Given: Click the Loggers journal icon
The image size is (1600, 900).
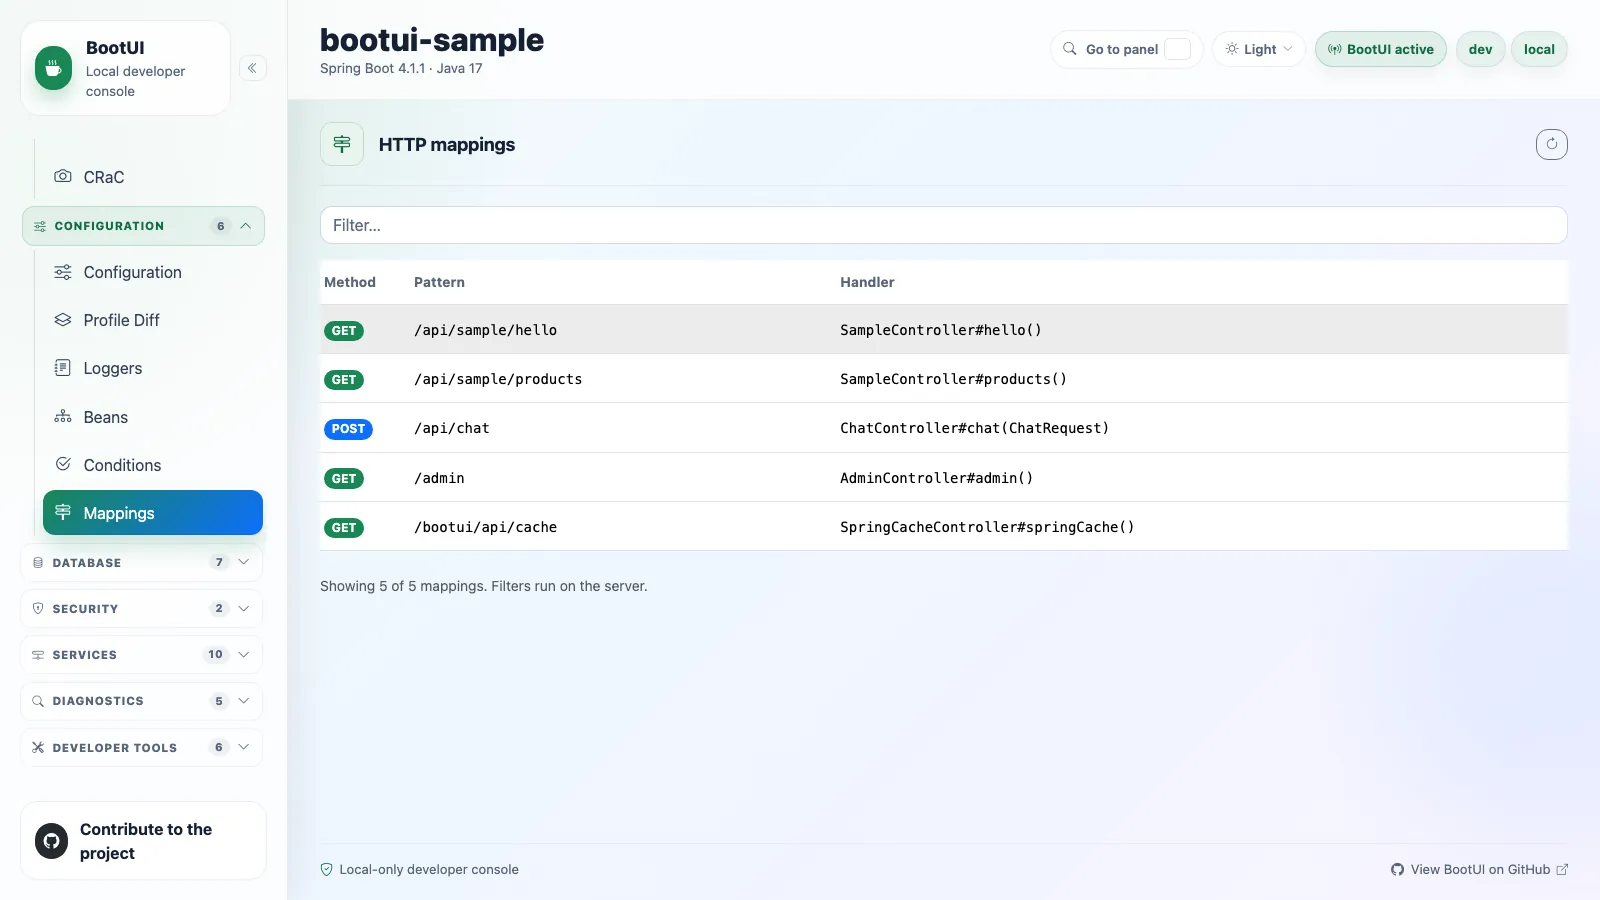Looking at the screenshot, I should pos(63,367).
